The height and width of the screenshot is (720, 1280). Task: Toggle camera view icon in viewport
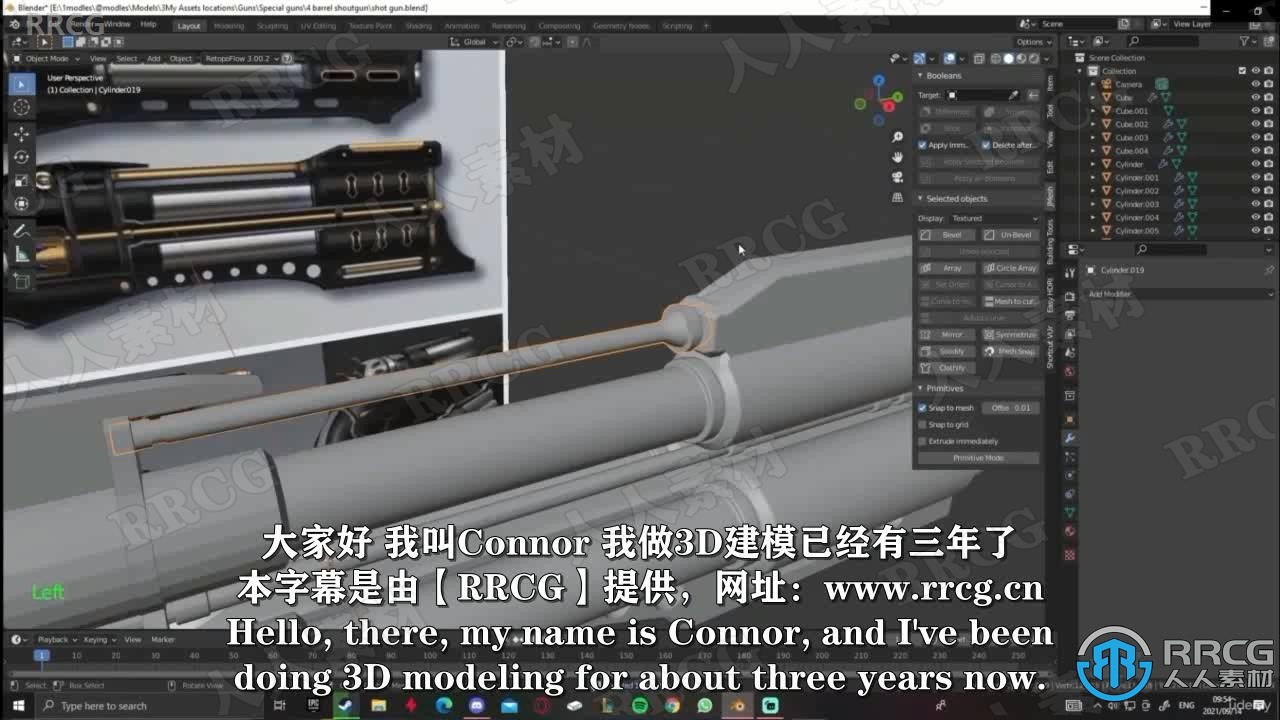tap(897, 177)
